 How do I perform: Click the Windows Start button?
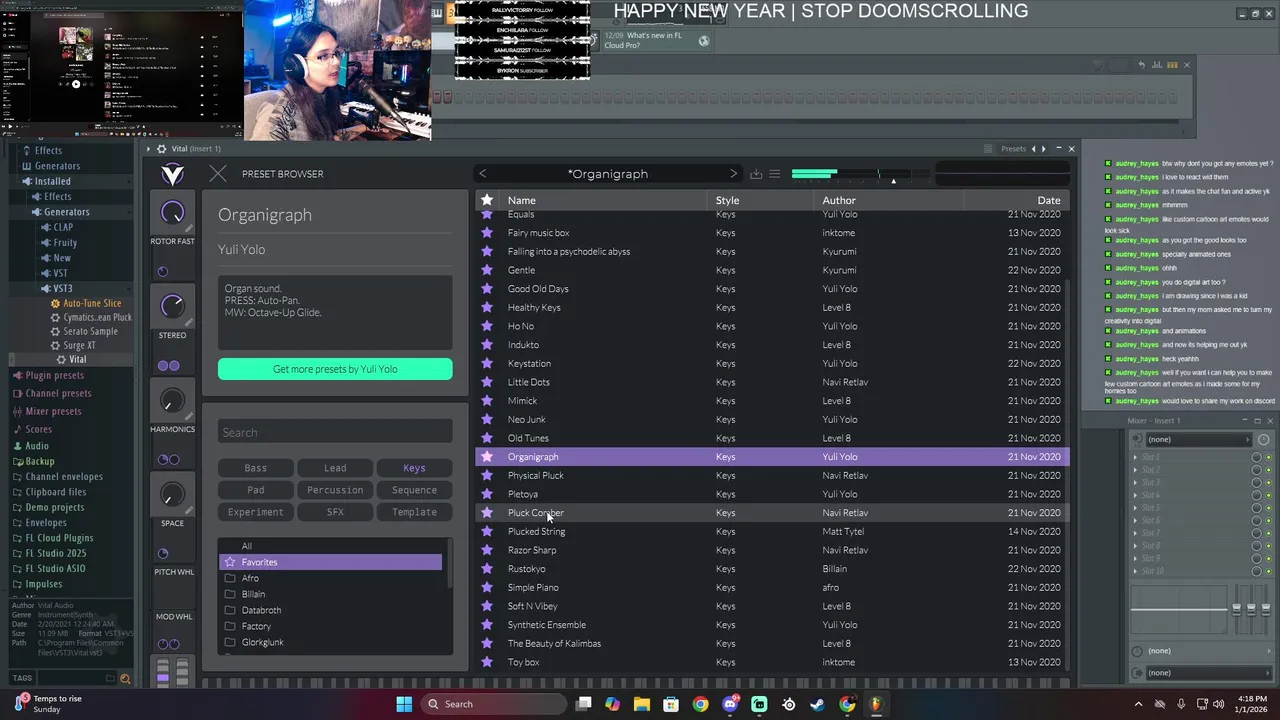point(404,704)
